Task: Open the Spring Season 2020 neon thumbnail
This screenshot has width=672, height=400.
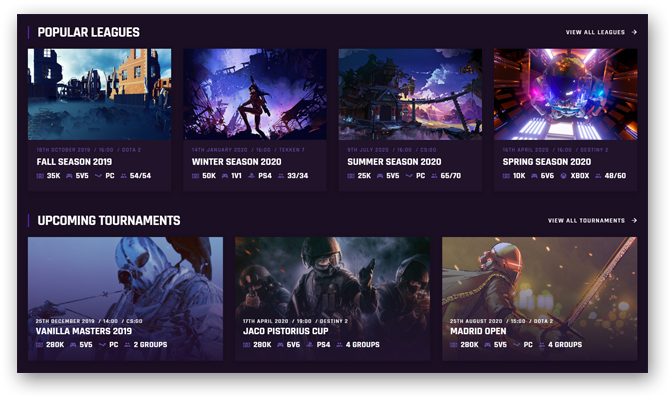Action: coord(565,94)
